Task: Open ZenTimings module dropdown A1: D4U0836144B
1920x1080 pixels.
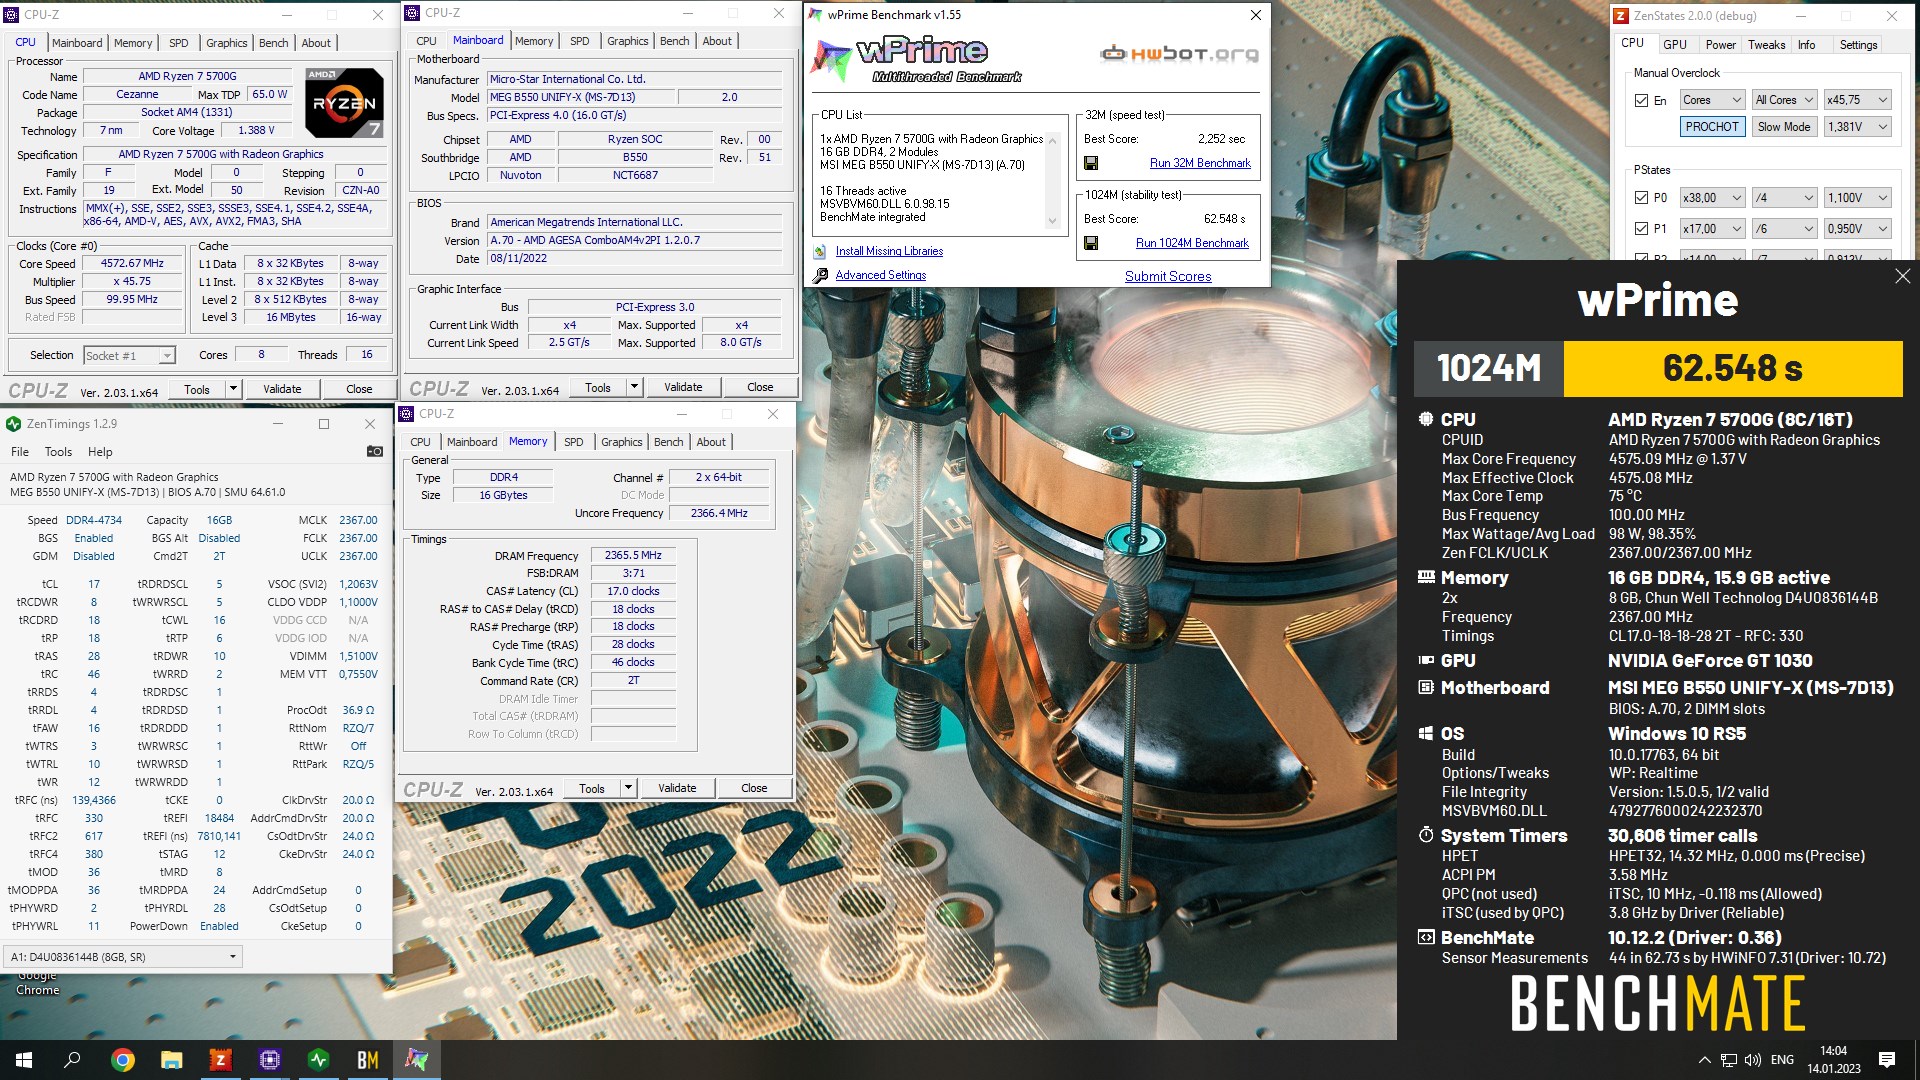Action: coord(123,957)
